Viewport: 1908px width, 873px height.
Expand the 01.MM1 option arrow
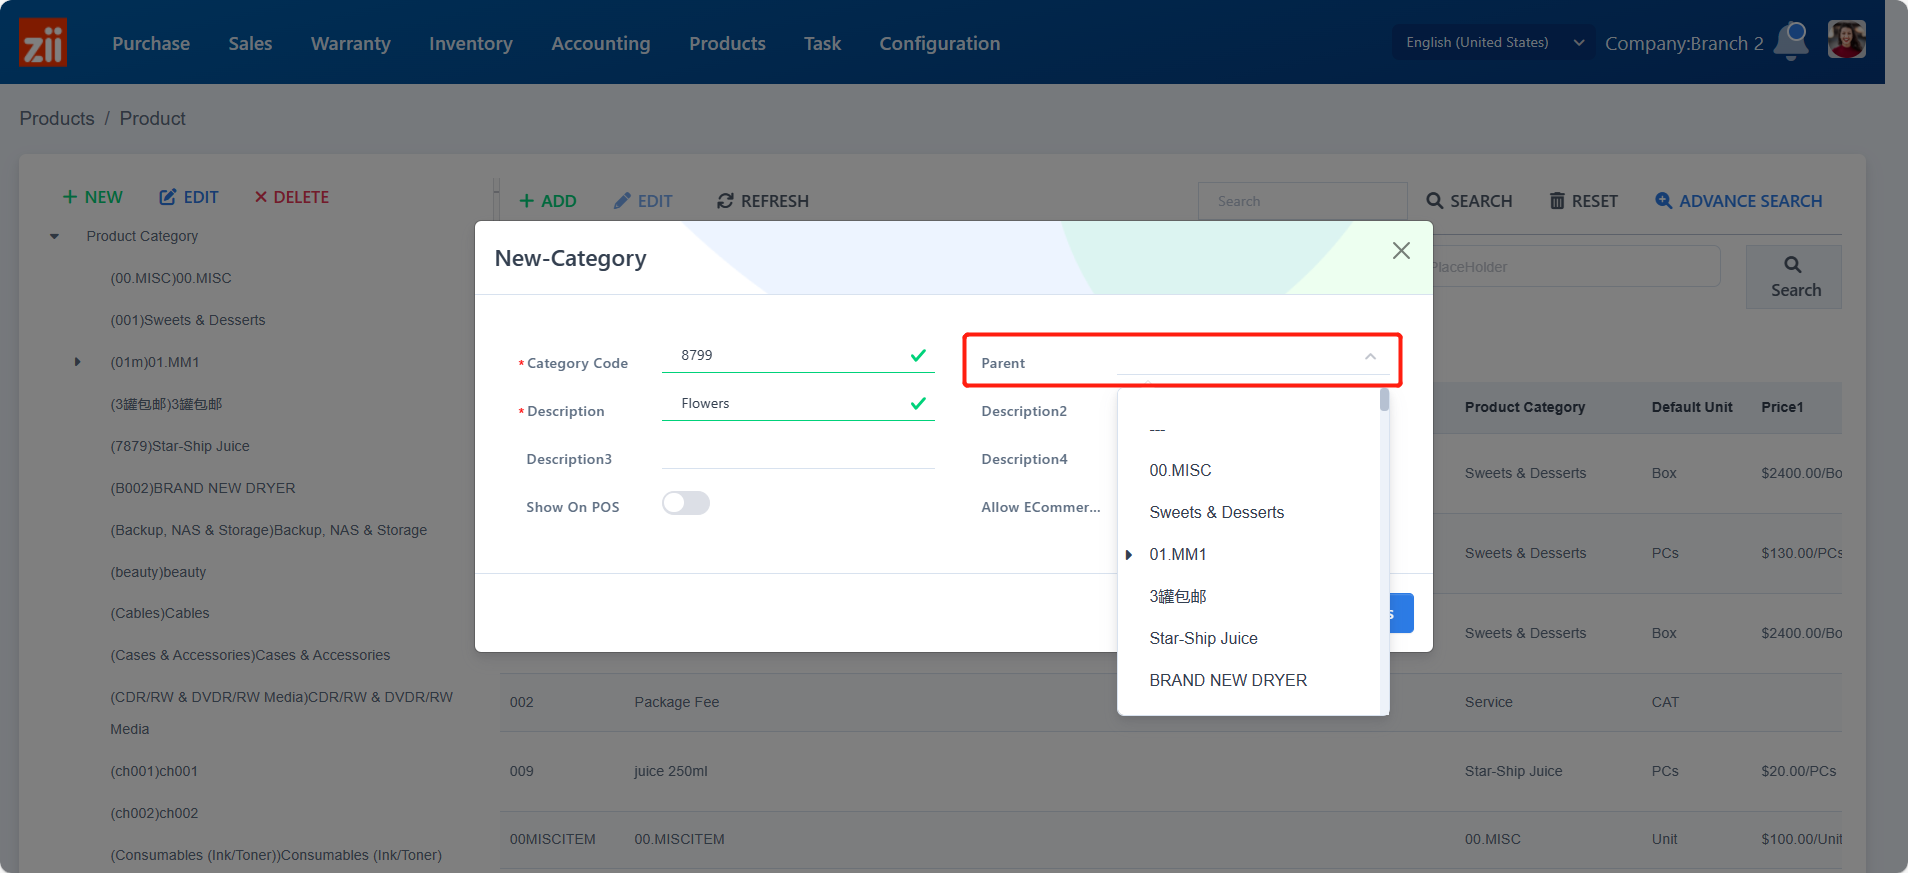(1129, 555)
